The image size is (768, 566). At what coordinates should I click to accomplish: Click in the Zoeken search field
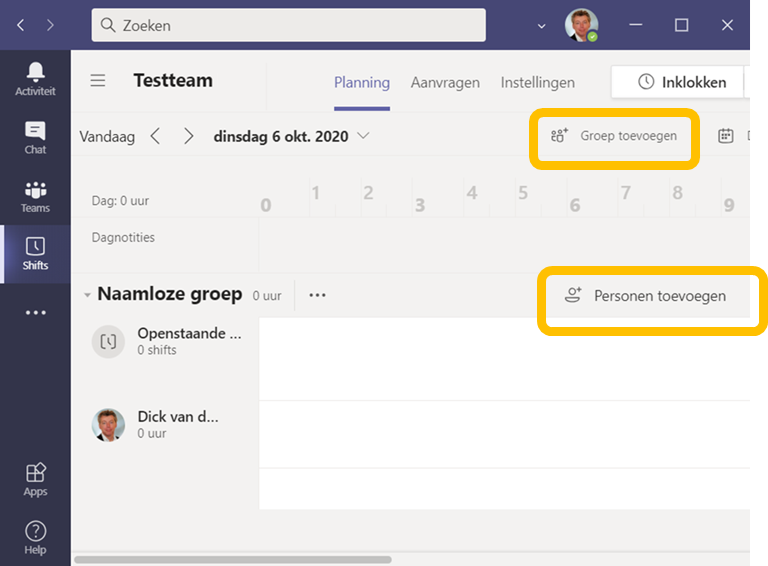[288, 25]
